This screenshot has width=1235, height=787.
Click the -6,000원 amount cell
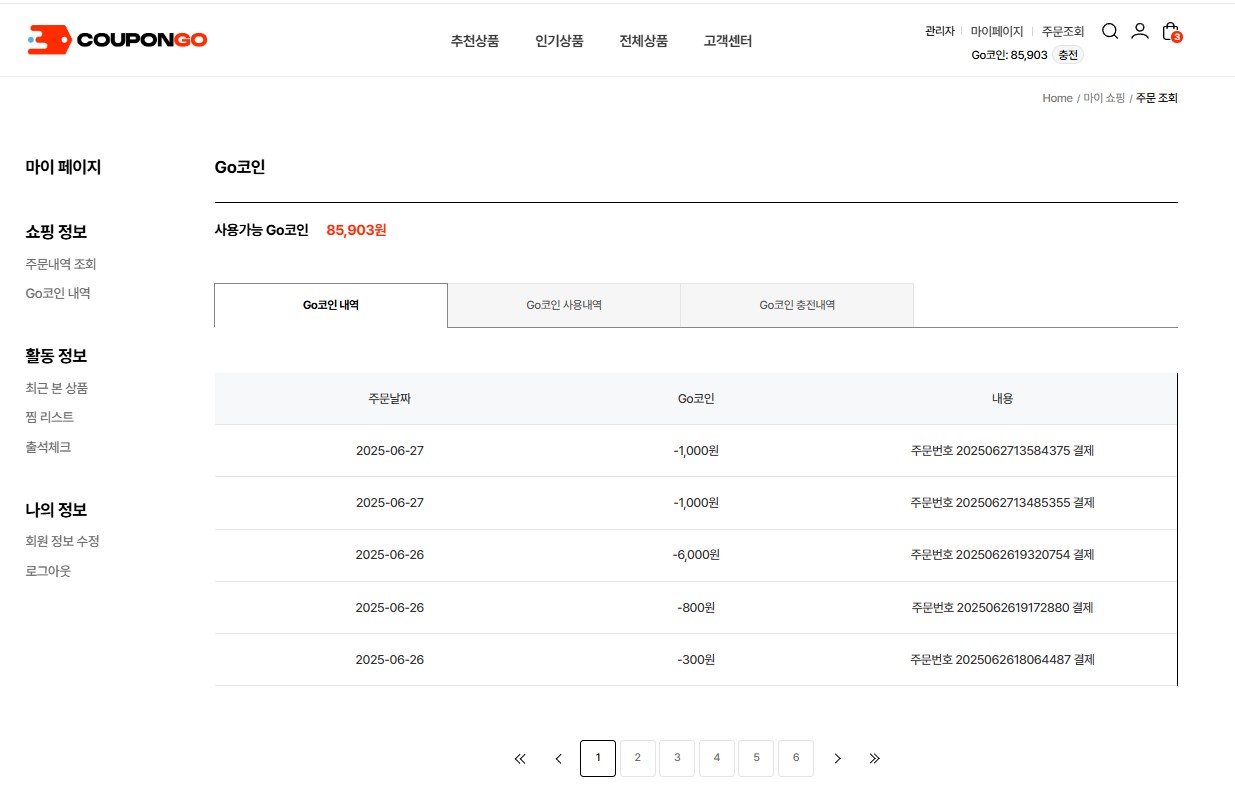(x=696, y=554)
